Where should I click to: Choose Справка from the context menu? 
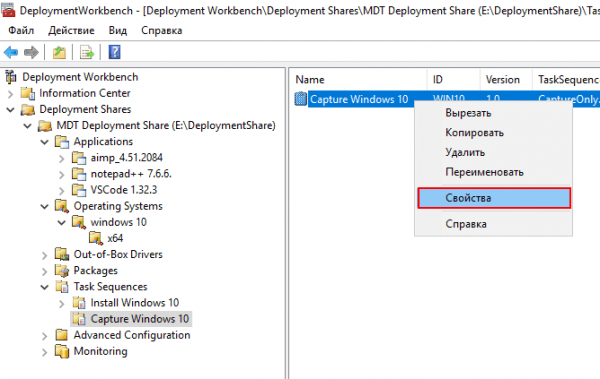point(494,224)
